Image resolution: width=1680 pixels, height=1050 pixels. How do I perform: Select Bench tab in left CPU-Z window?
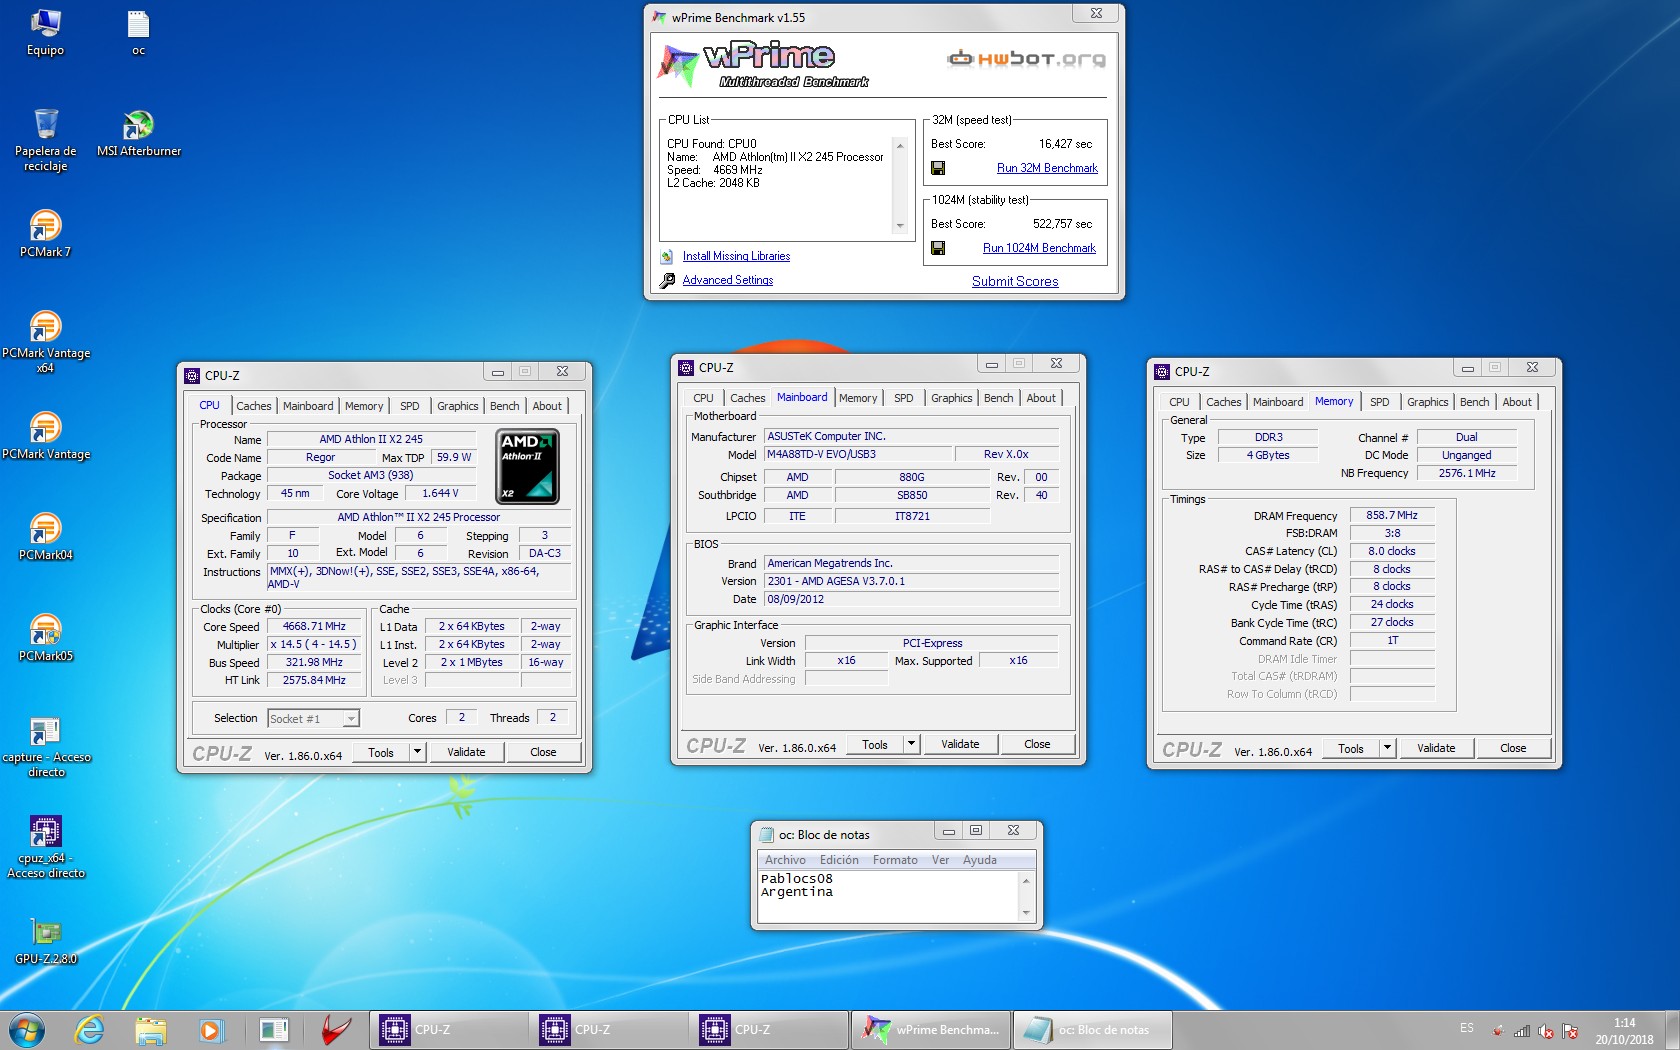point(504,406)
